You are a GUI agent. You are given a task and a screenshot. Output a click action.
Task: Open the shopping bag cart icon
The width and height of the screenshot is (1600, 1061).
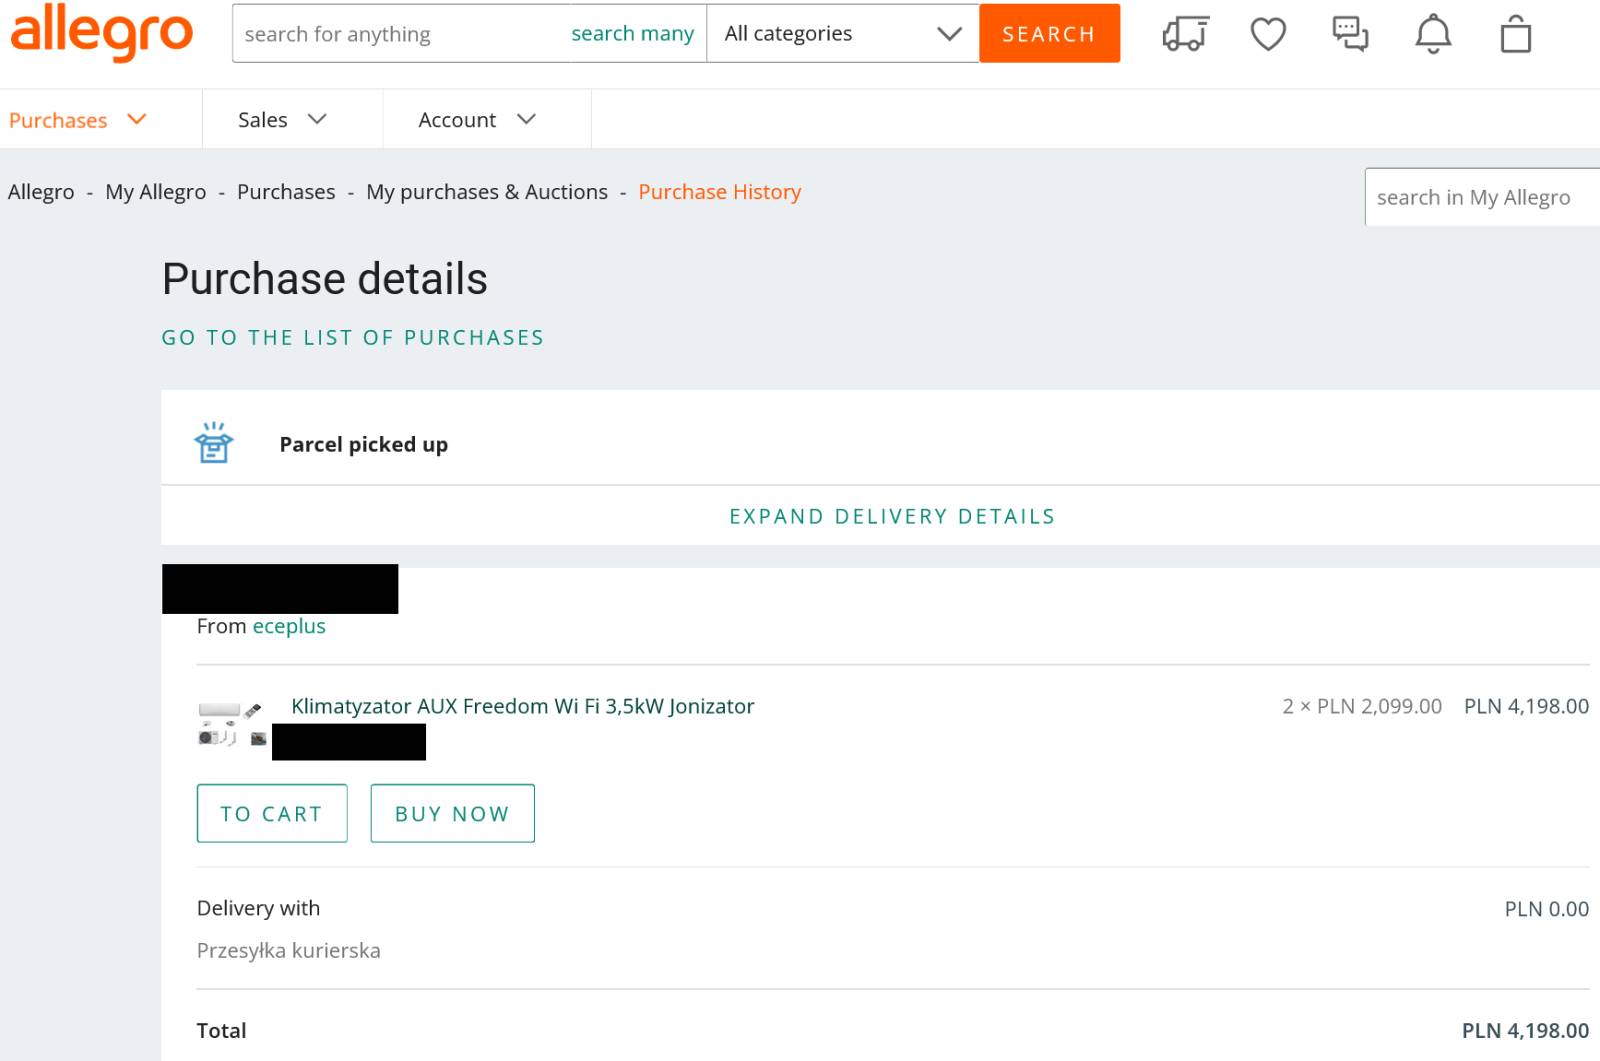pyautogui.click(x=1516, y=34)
